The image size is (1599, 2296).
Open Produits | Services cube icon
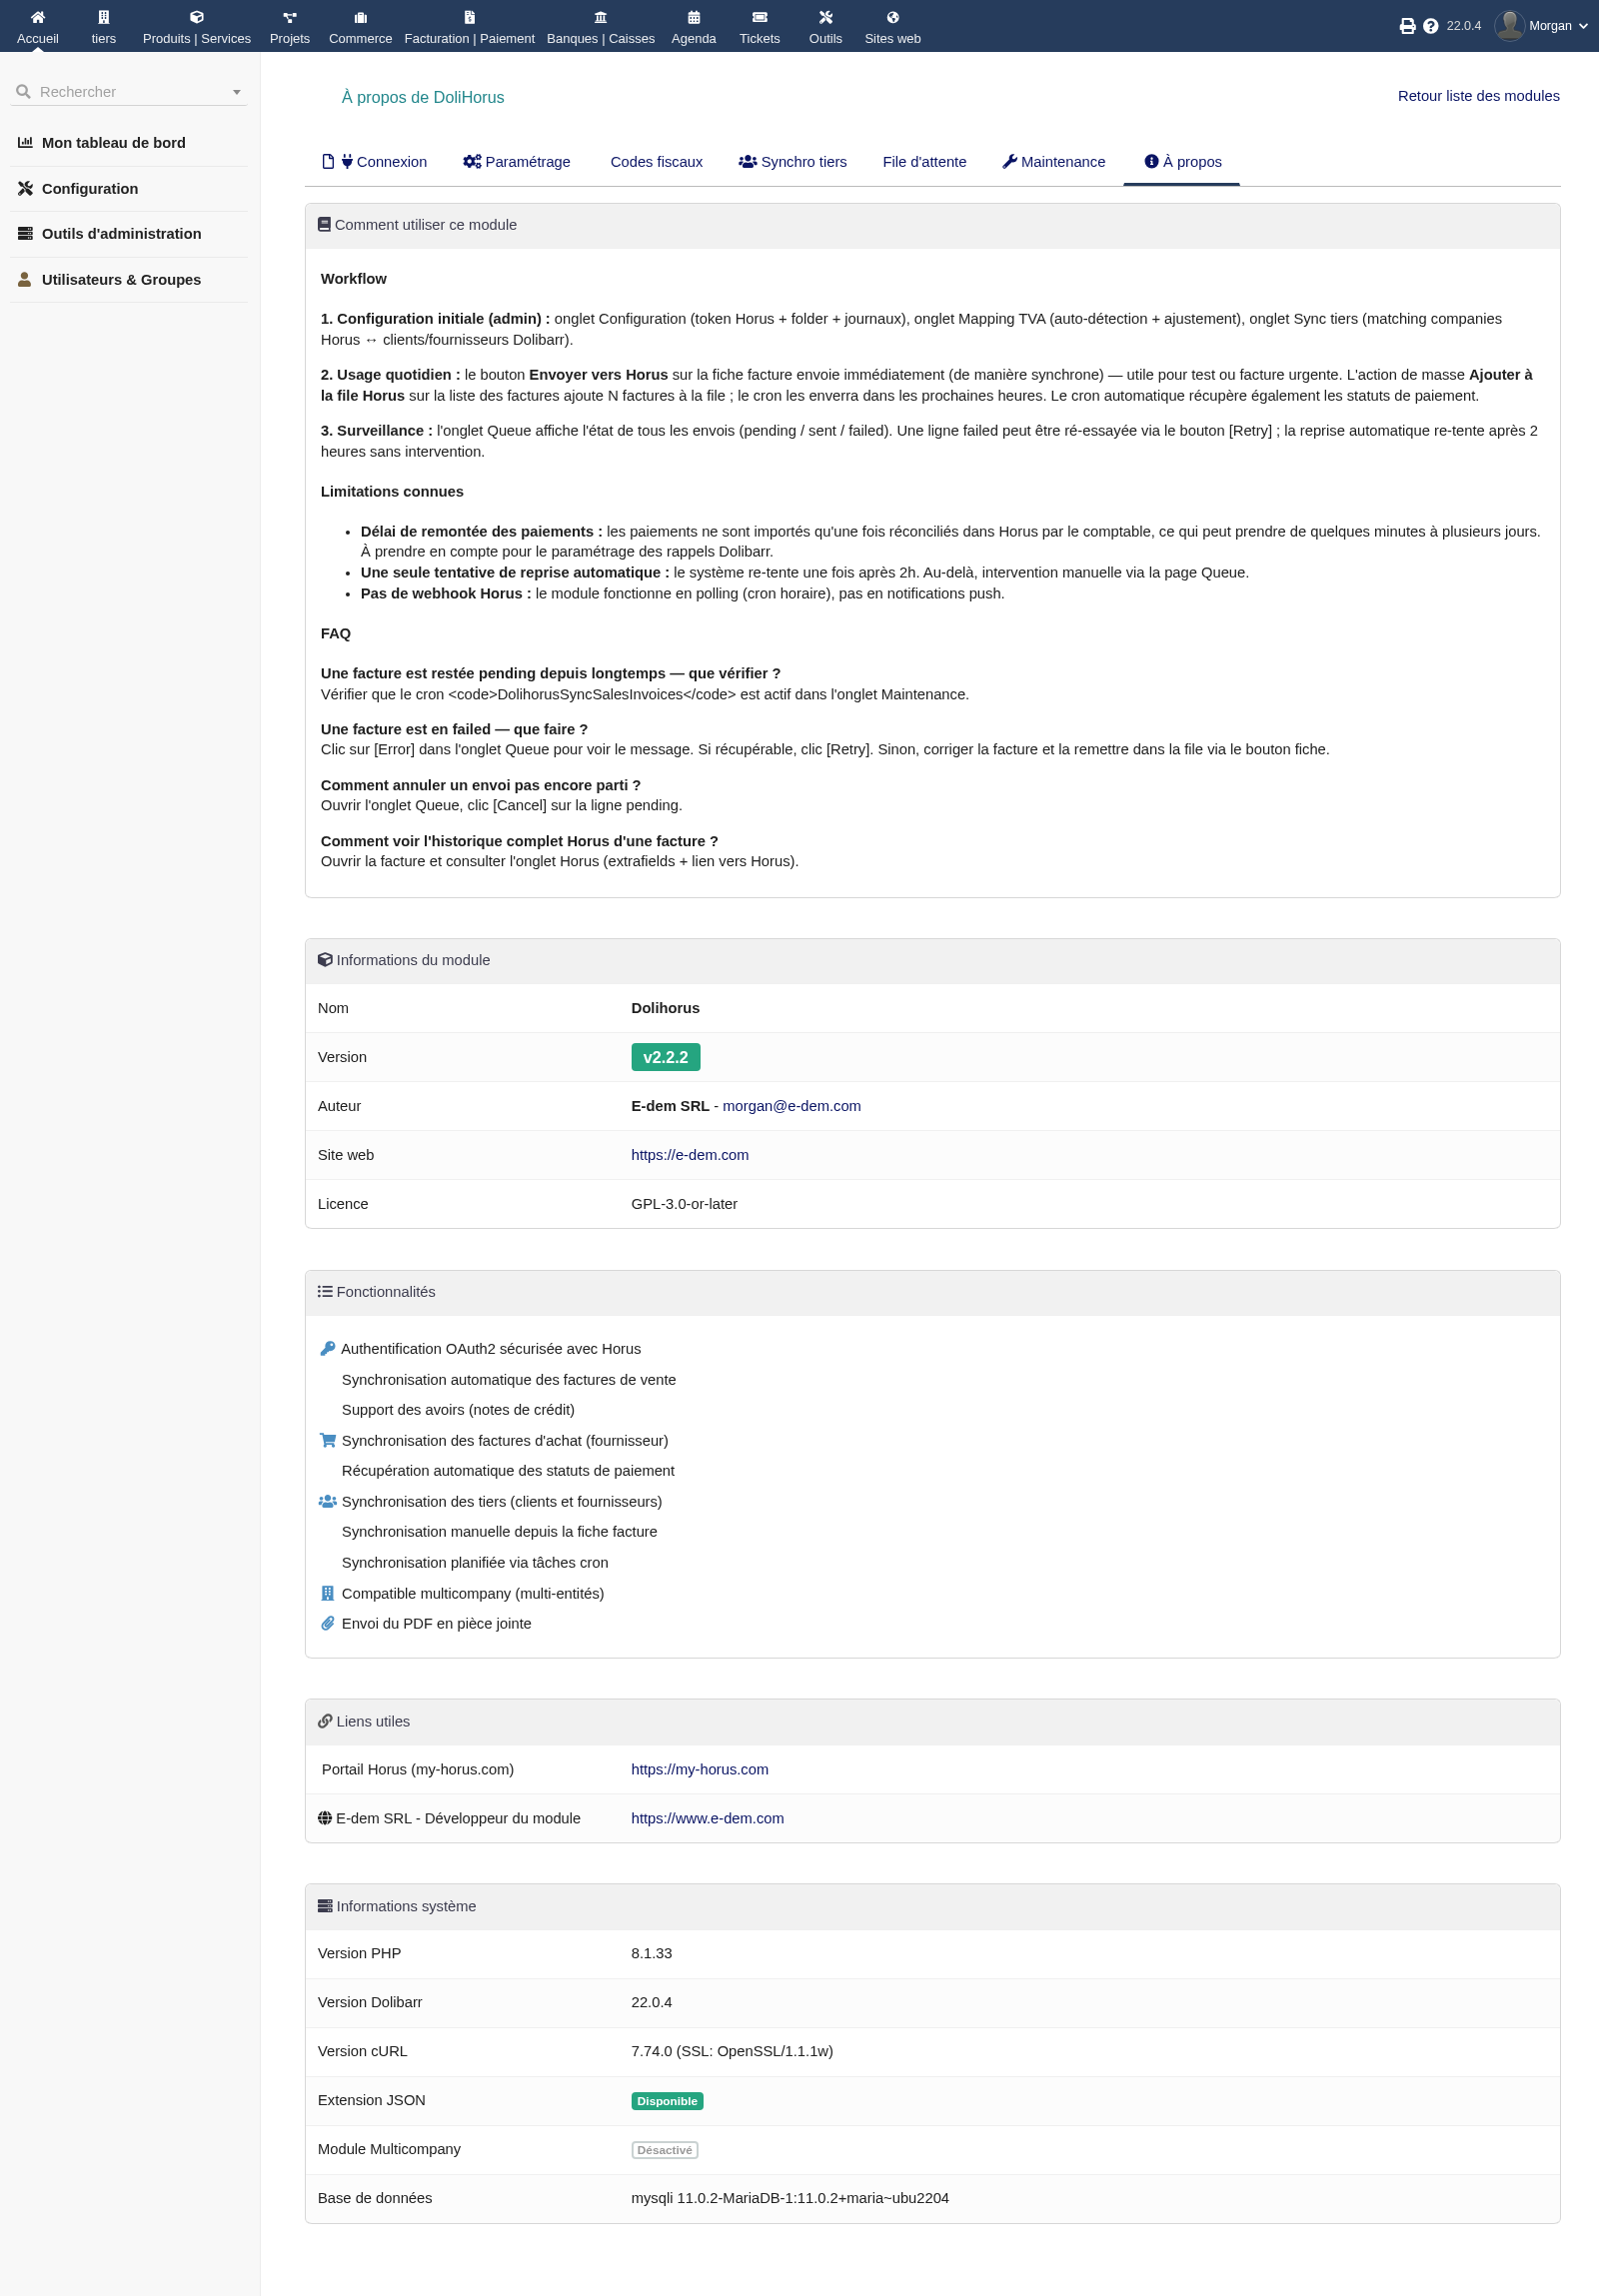pos(196,17)
